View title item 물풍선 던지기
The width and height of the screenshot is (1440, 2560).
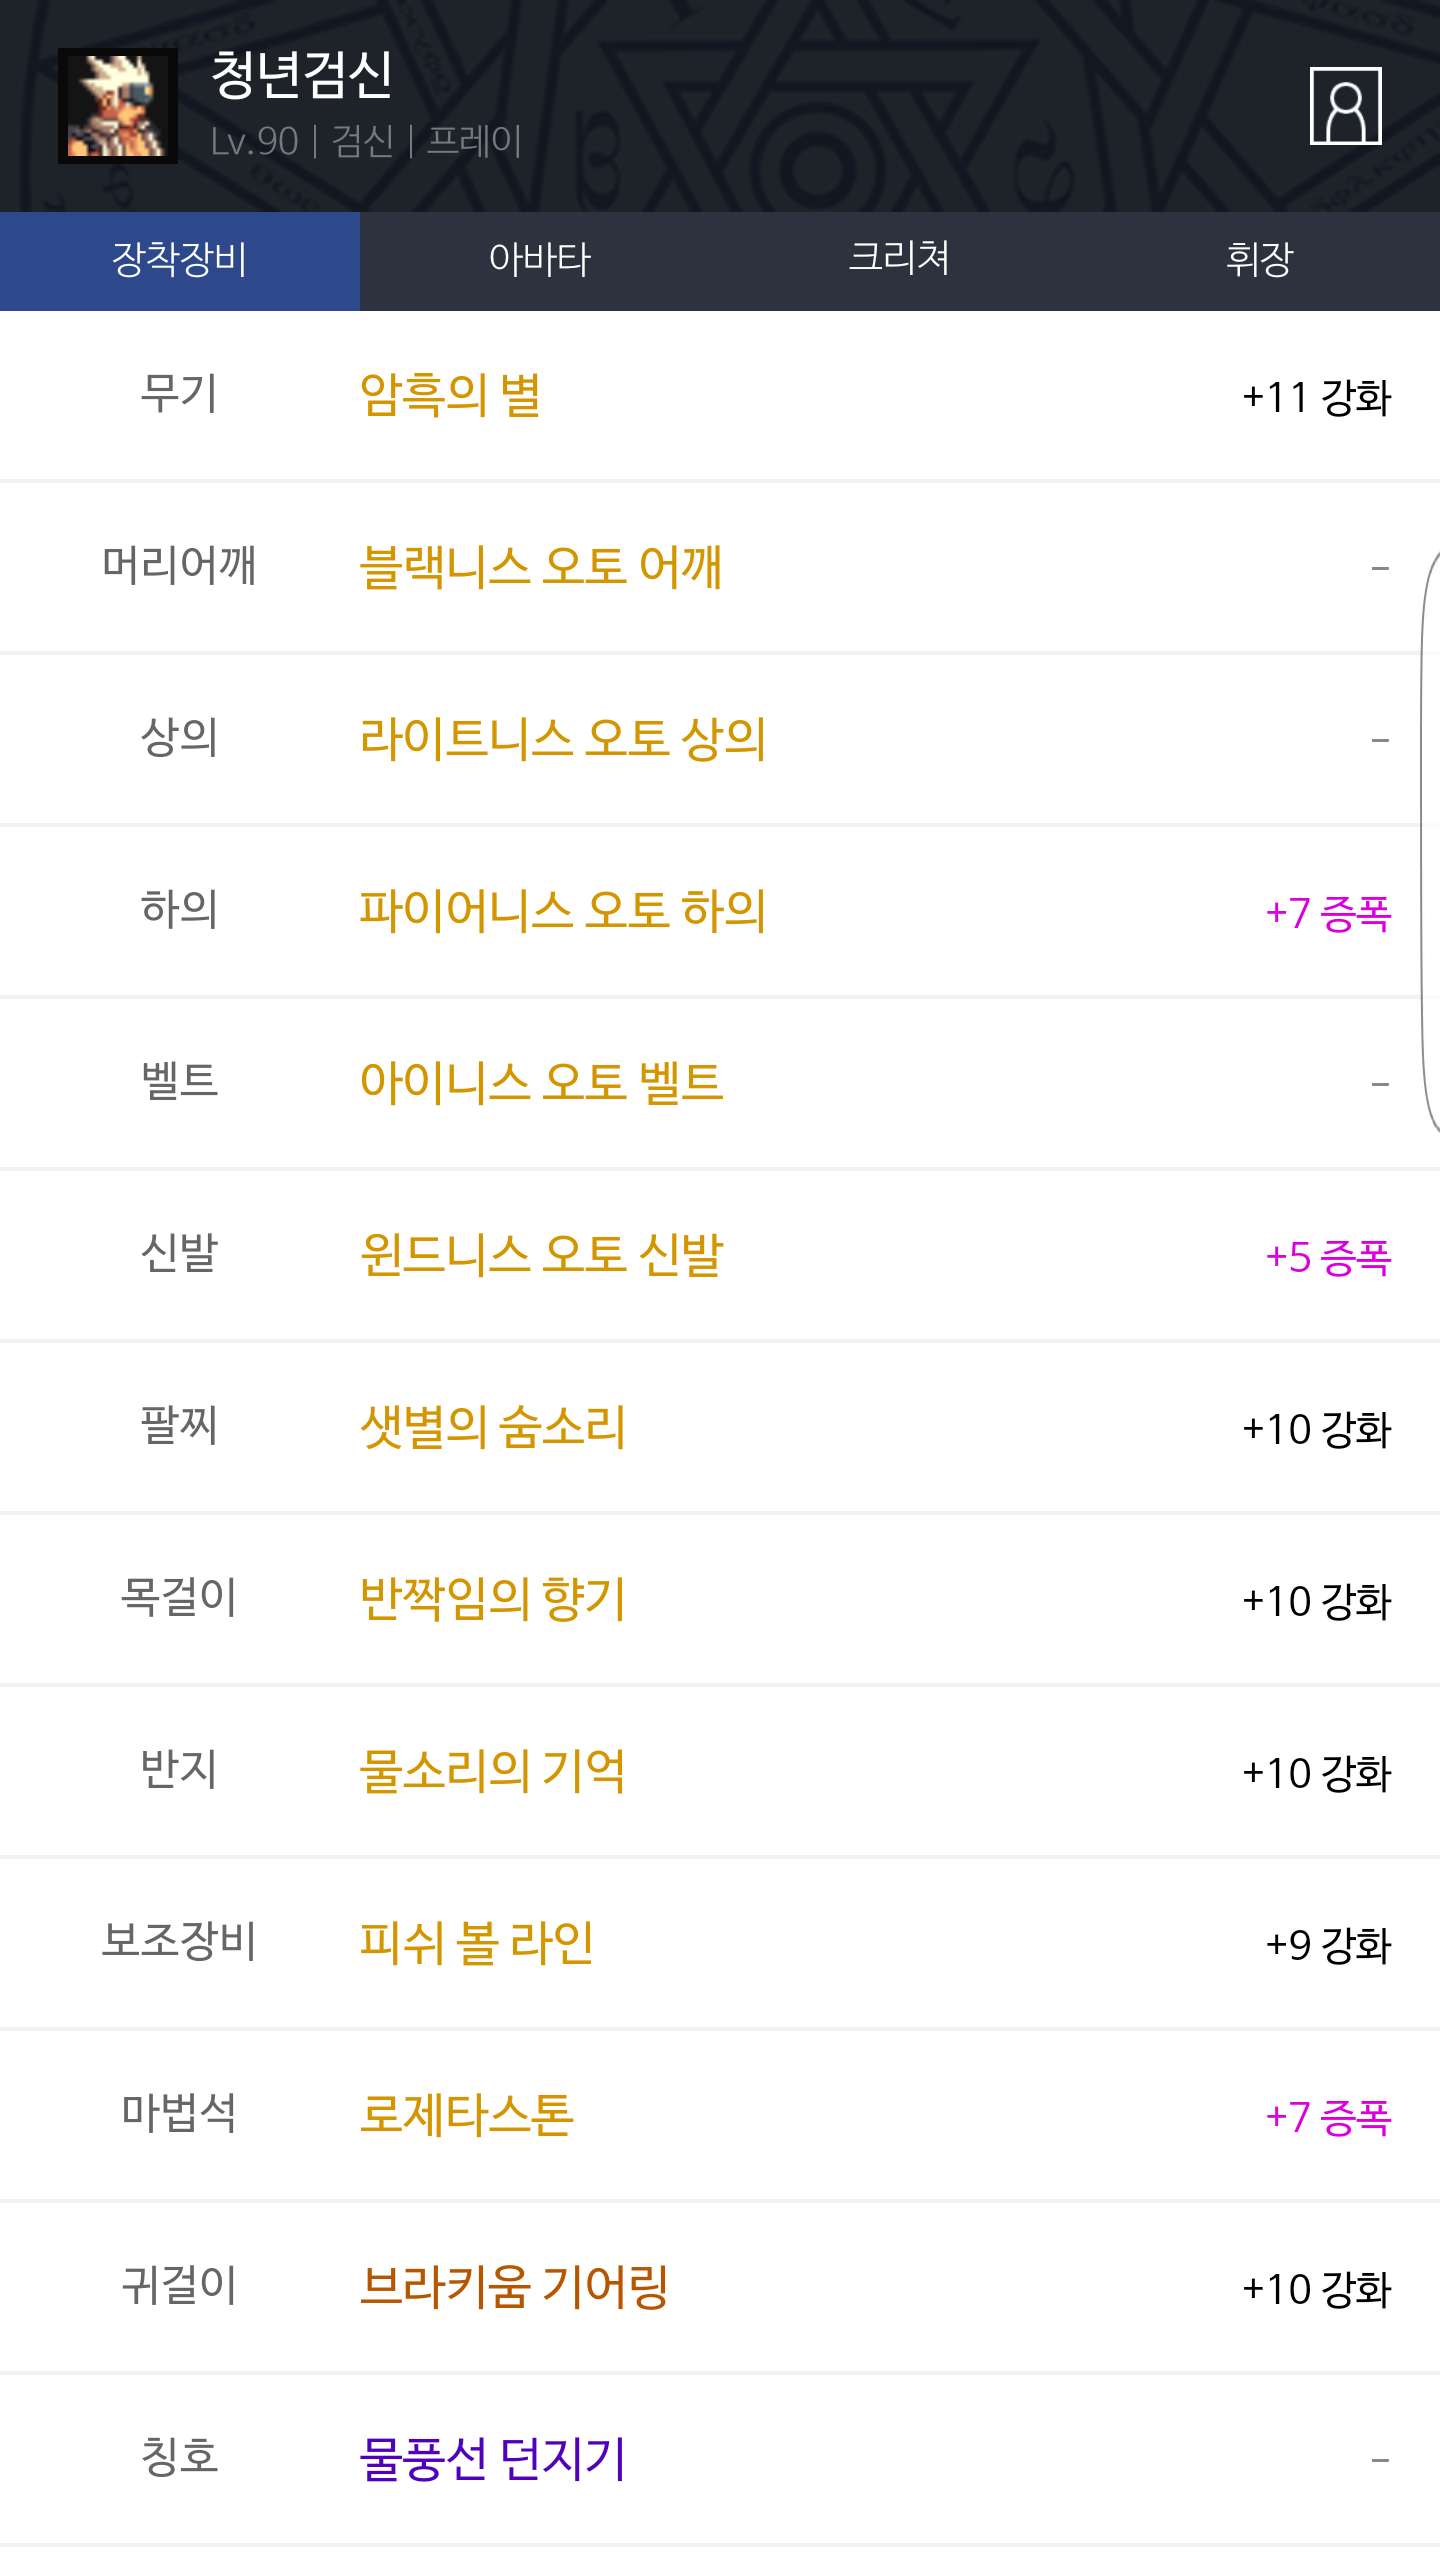click(x=493, y=2460)
